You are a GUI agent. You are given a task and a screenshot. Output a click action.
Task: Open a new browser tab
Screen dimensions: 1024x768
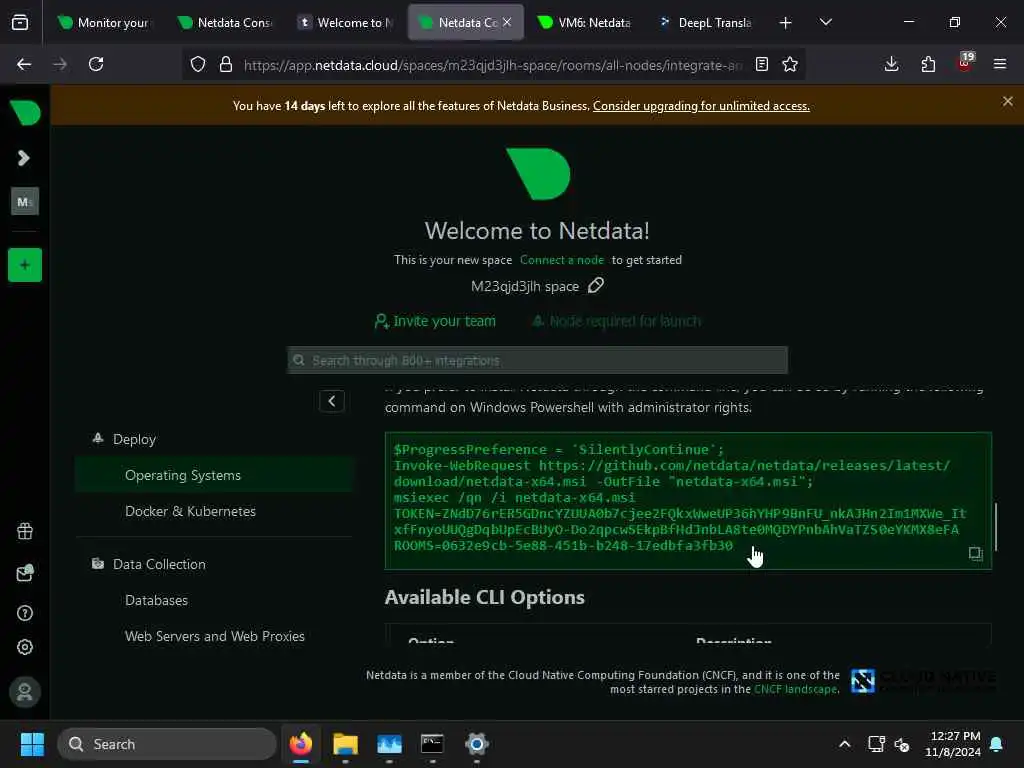tap(785, 23)
